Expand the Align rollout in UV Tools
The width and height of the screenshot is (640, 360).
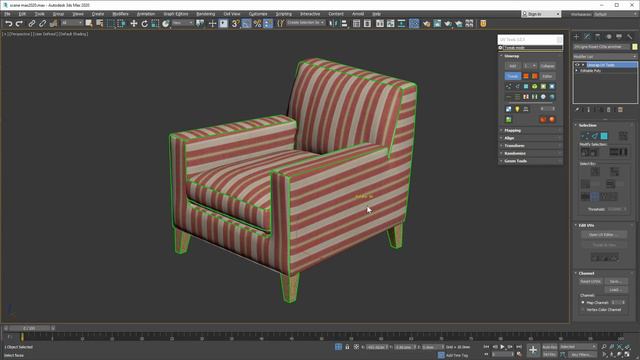[x=509, y=138]
